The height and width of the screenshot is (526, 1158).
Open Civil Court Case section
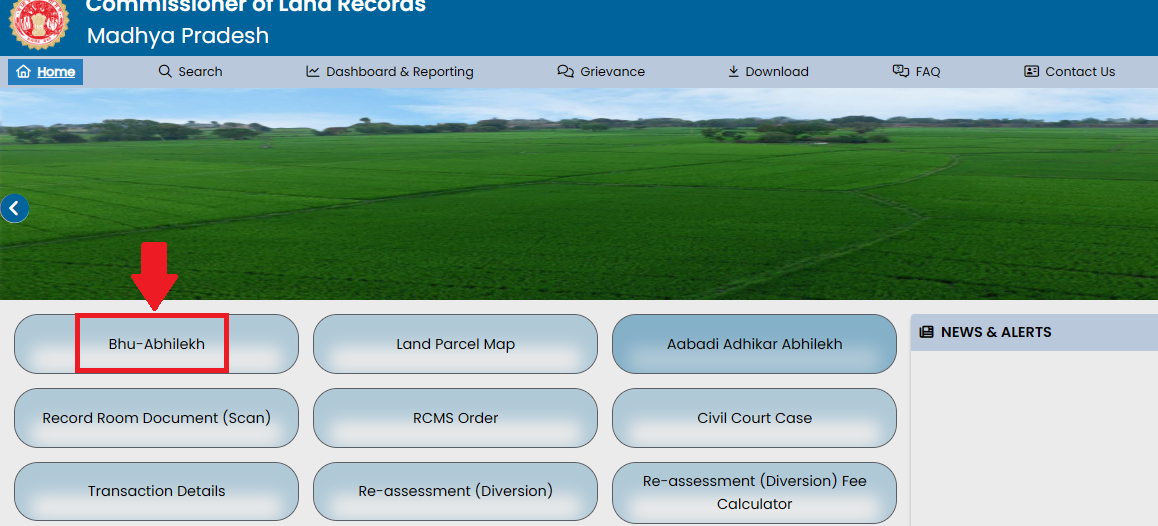click(x=754, y=418)
